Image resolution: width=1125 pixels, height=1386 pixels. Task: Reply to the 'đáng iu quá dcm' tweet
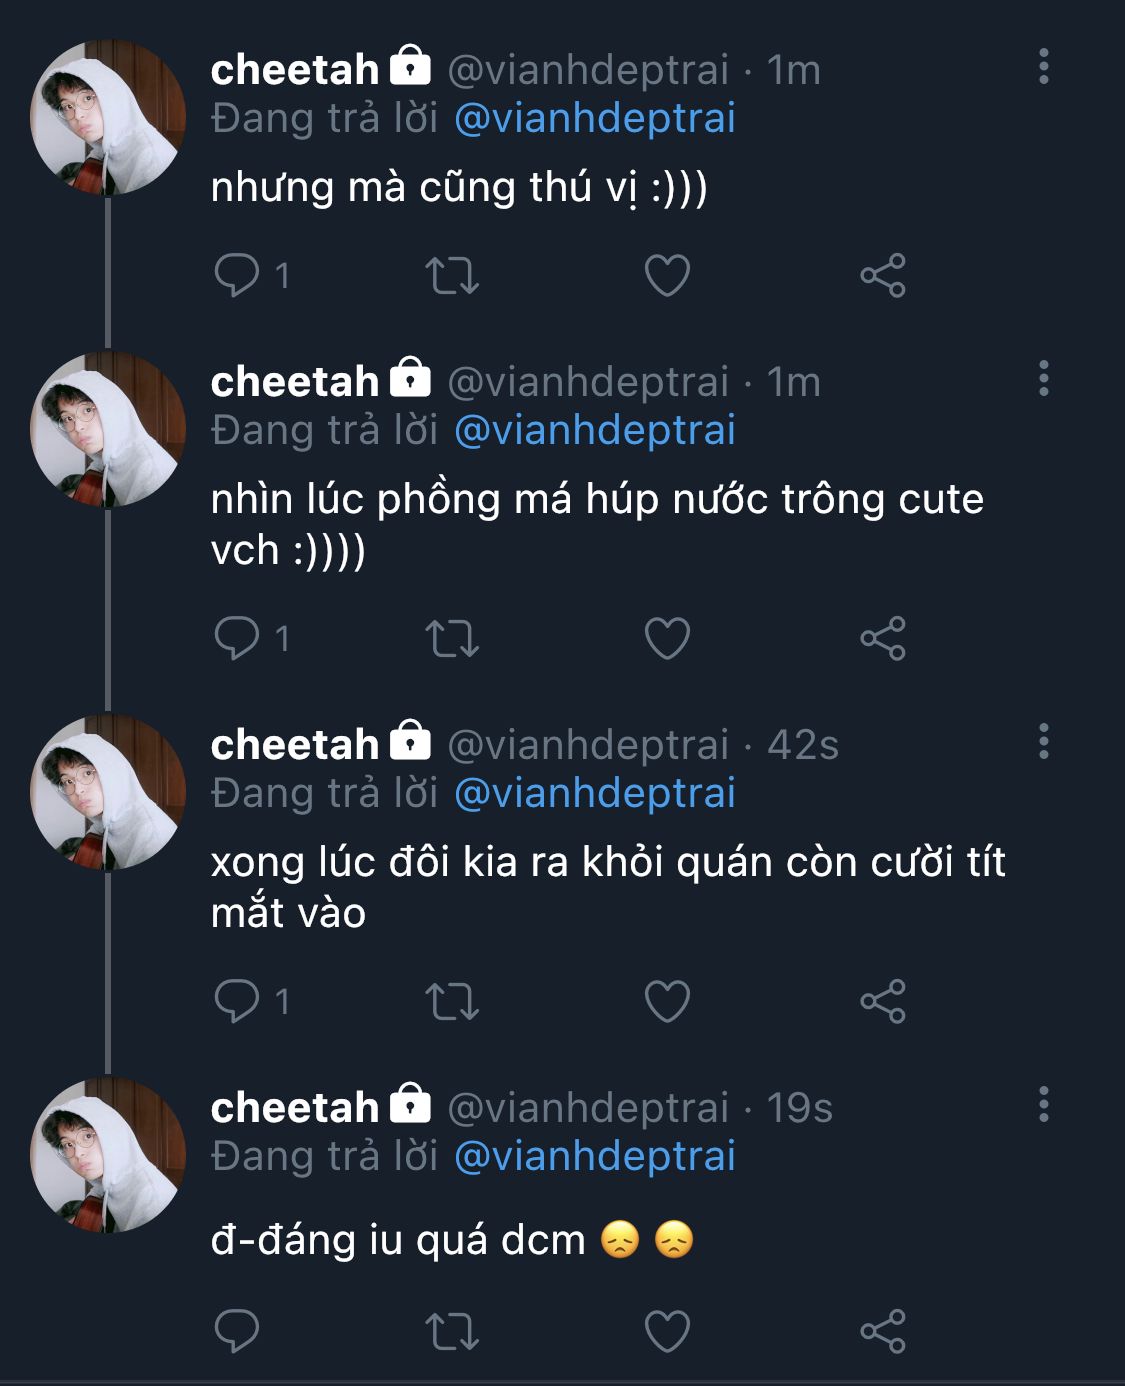pyautogui.click(x=237, y=1331)
